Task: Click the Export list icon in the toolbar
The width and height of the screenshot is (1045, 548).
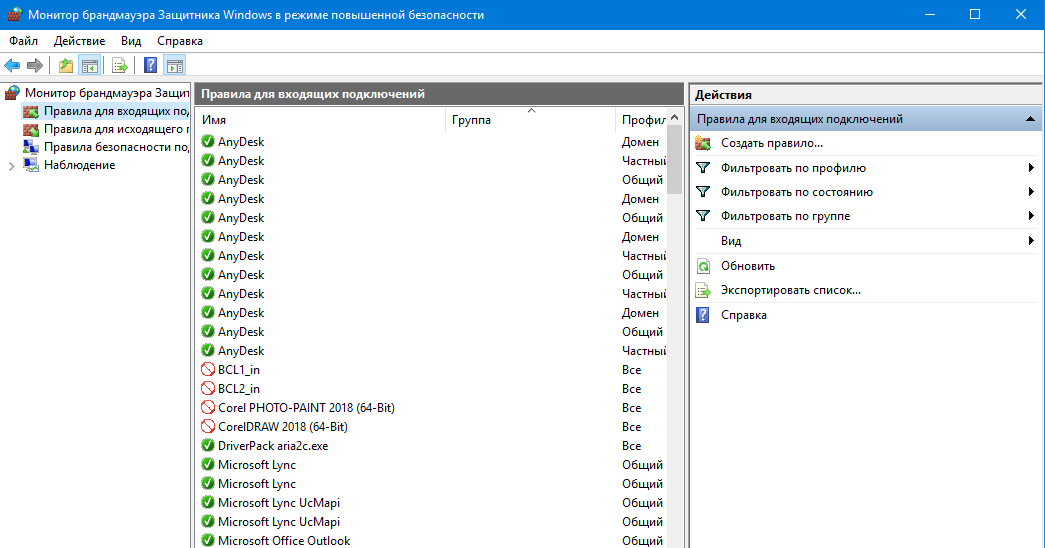Action: pyautogui.click(x=120, y=66)
